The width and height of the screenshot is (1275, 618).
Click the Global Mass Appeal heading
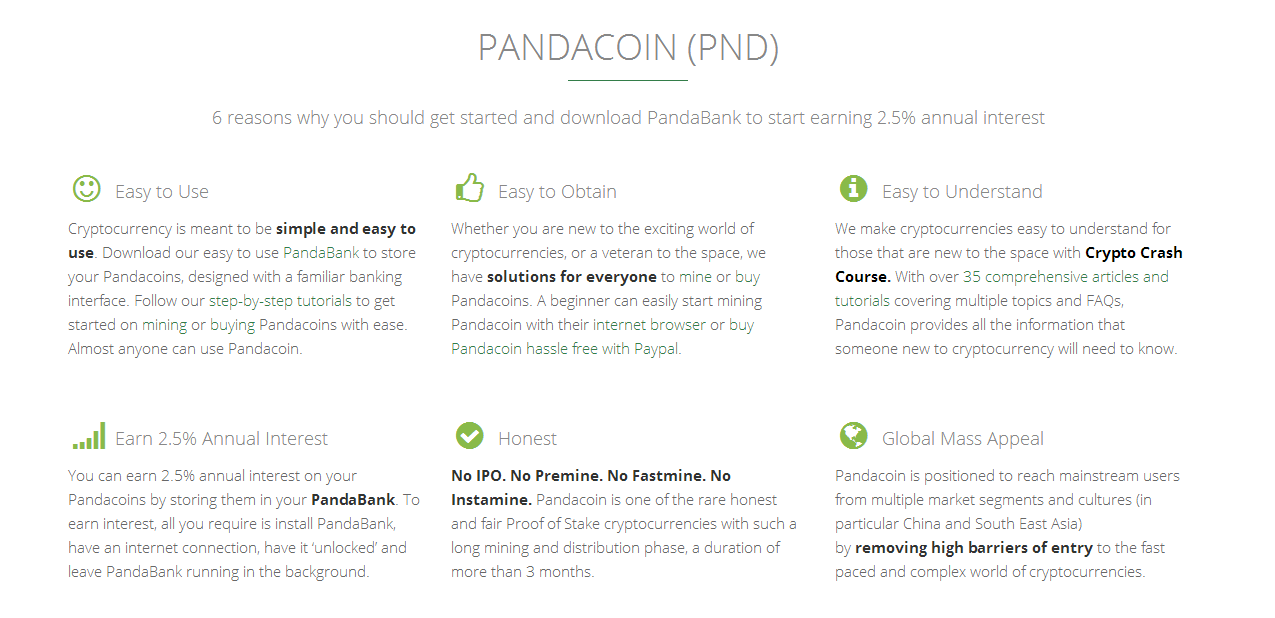[963, 438]
